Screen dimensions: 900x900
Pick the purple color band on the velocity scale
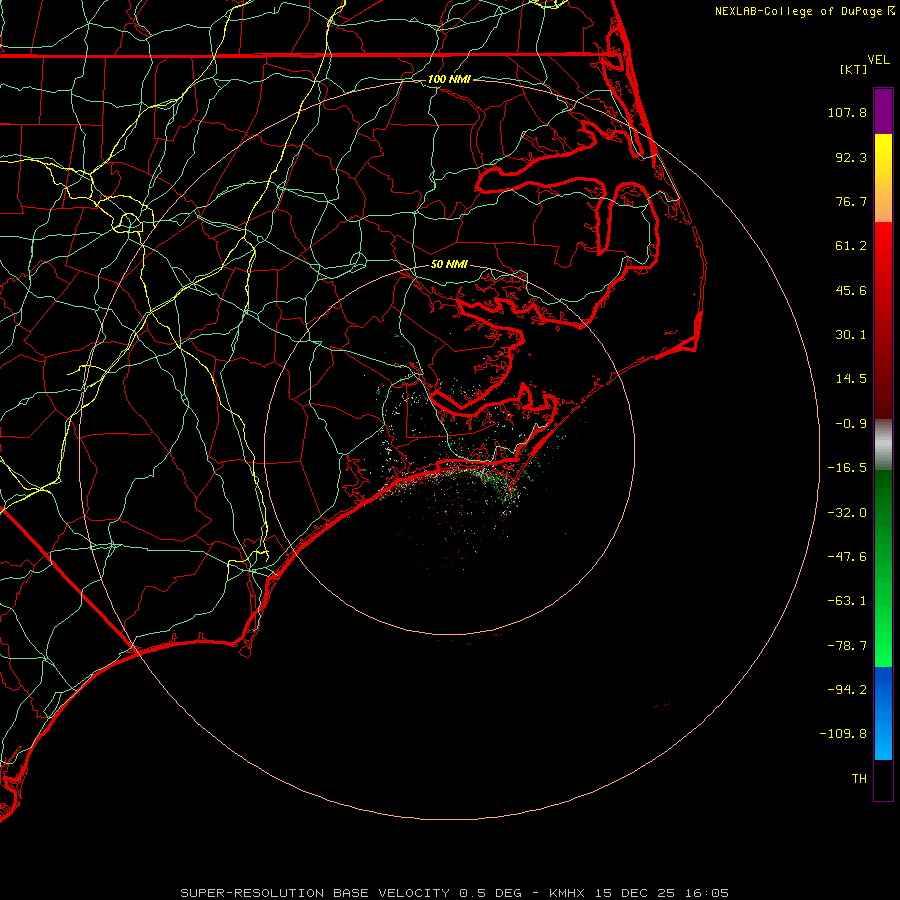883,111
